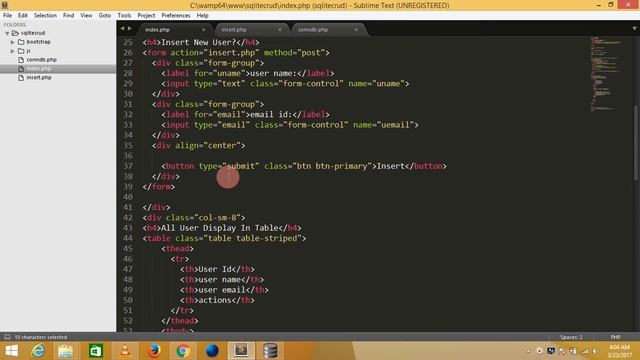
Task: Open the Help menu
Action: (202, 15)
